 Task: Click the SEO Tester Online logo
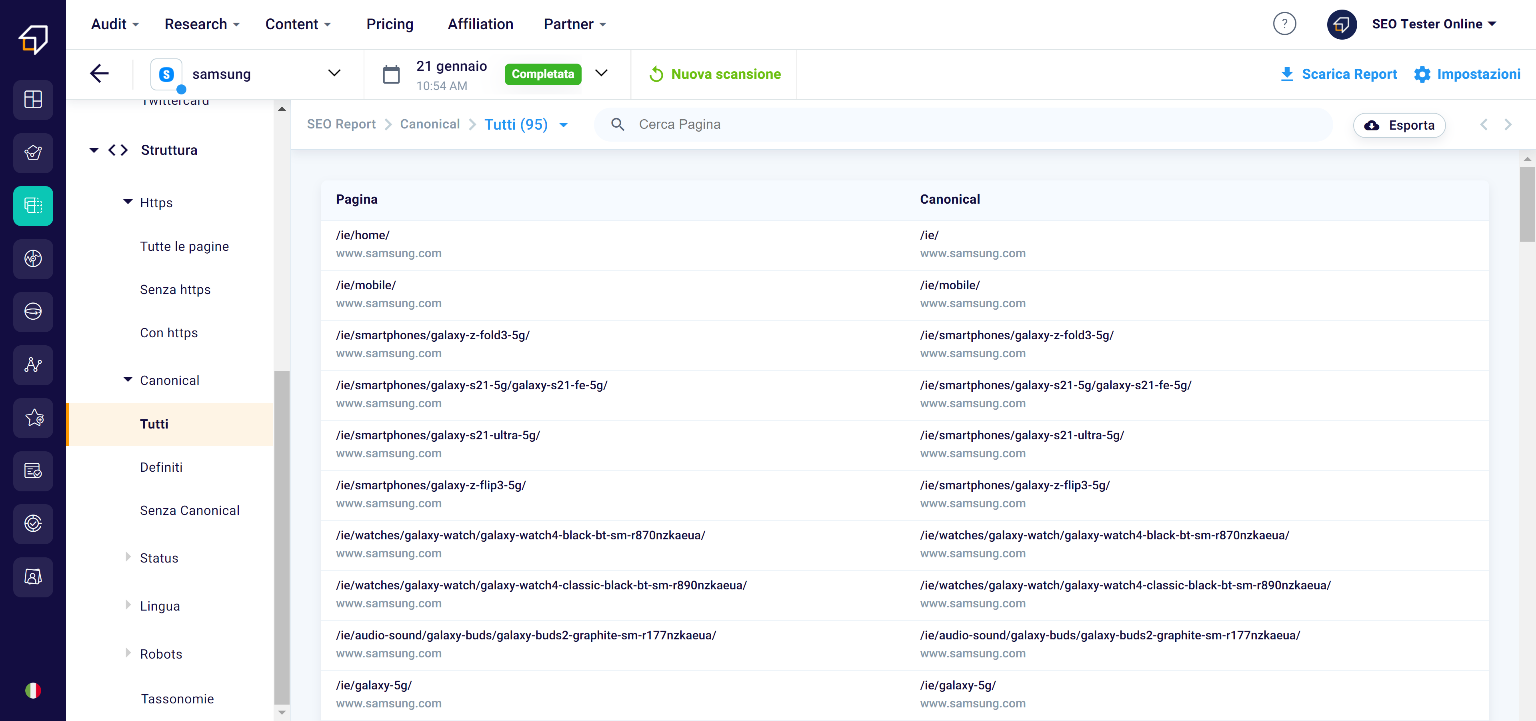[33, 38]
